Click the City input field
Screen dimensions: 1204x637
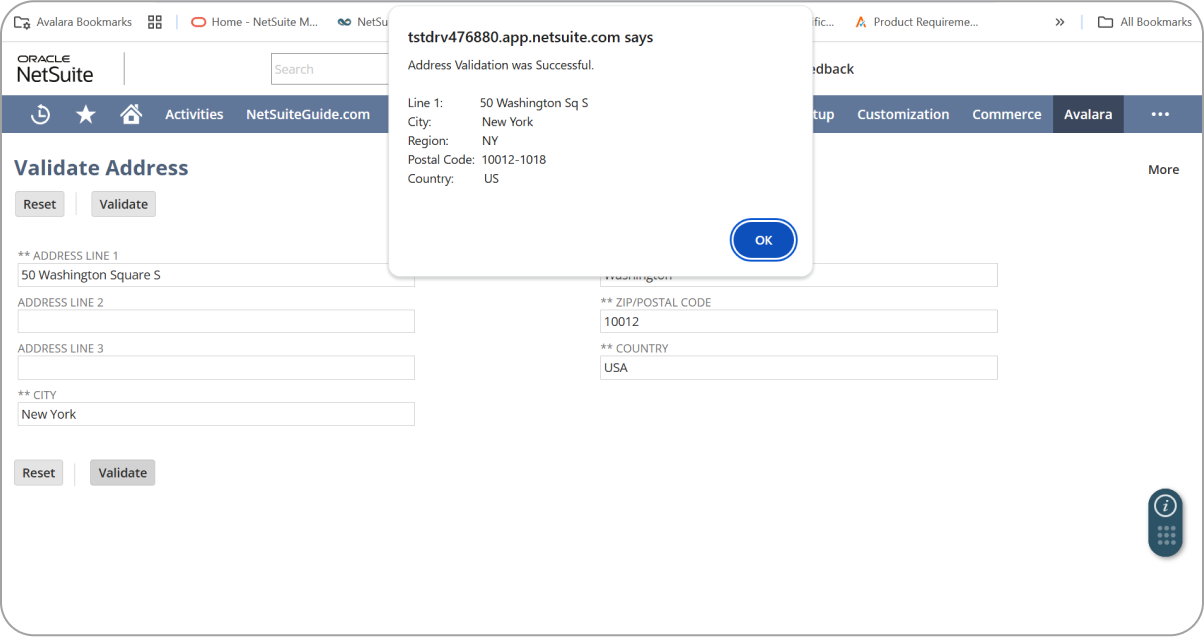[215, 414]
